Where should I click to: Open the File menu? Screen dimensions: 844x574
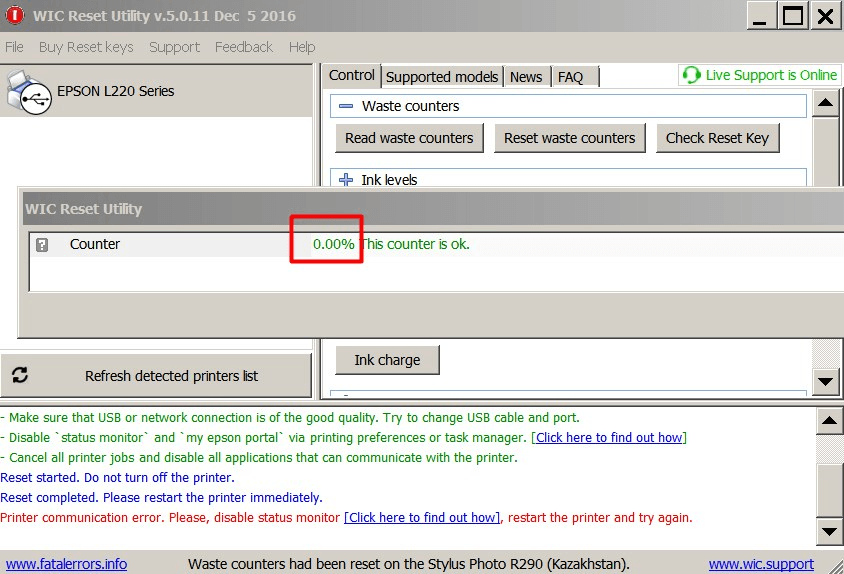tap(14, 47)
